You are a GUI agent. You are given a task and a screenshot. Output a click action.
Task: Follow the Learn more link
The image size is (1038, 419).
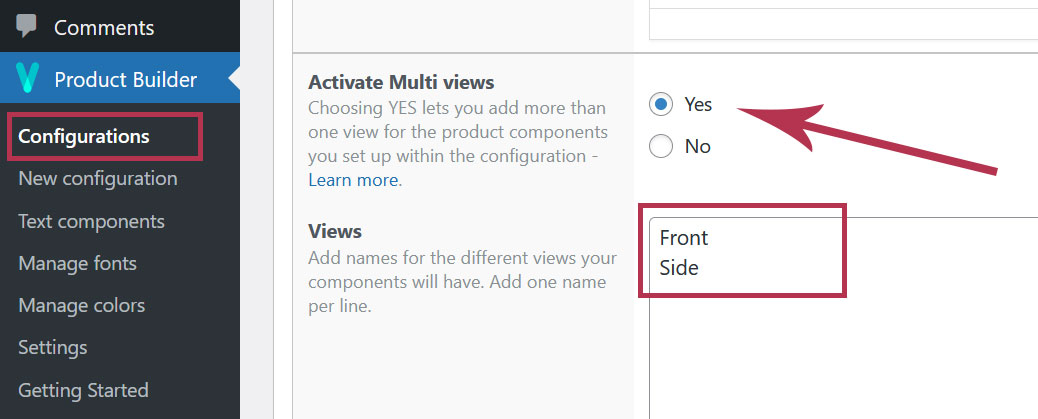(353, 180)
